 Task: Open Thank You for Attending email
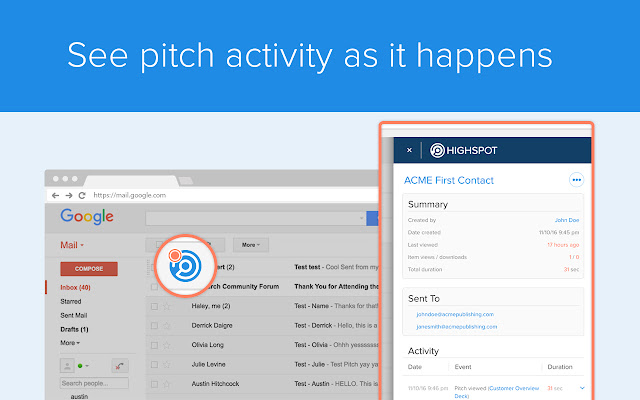point(336,287)
